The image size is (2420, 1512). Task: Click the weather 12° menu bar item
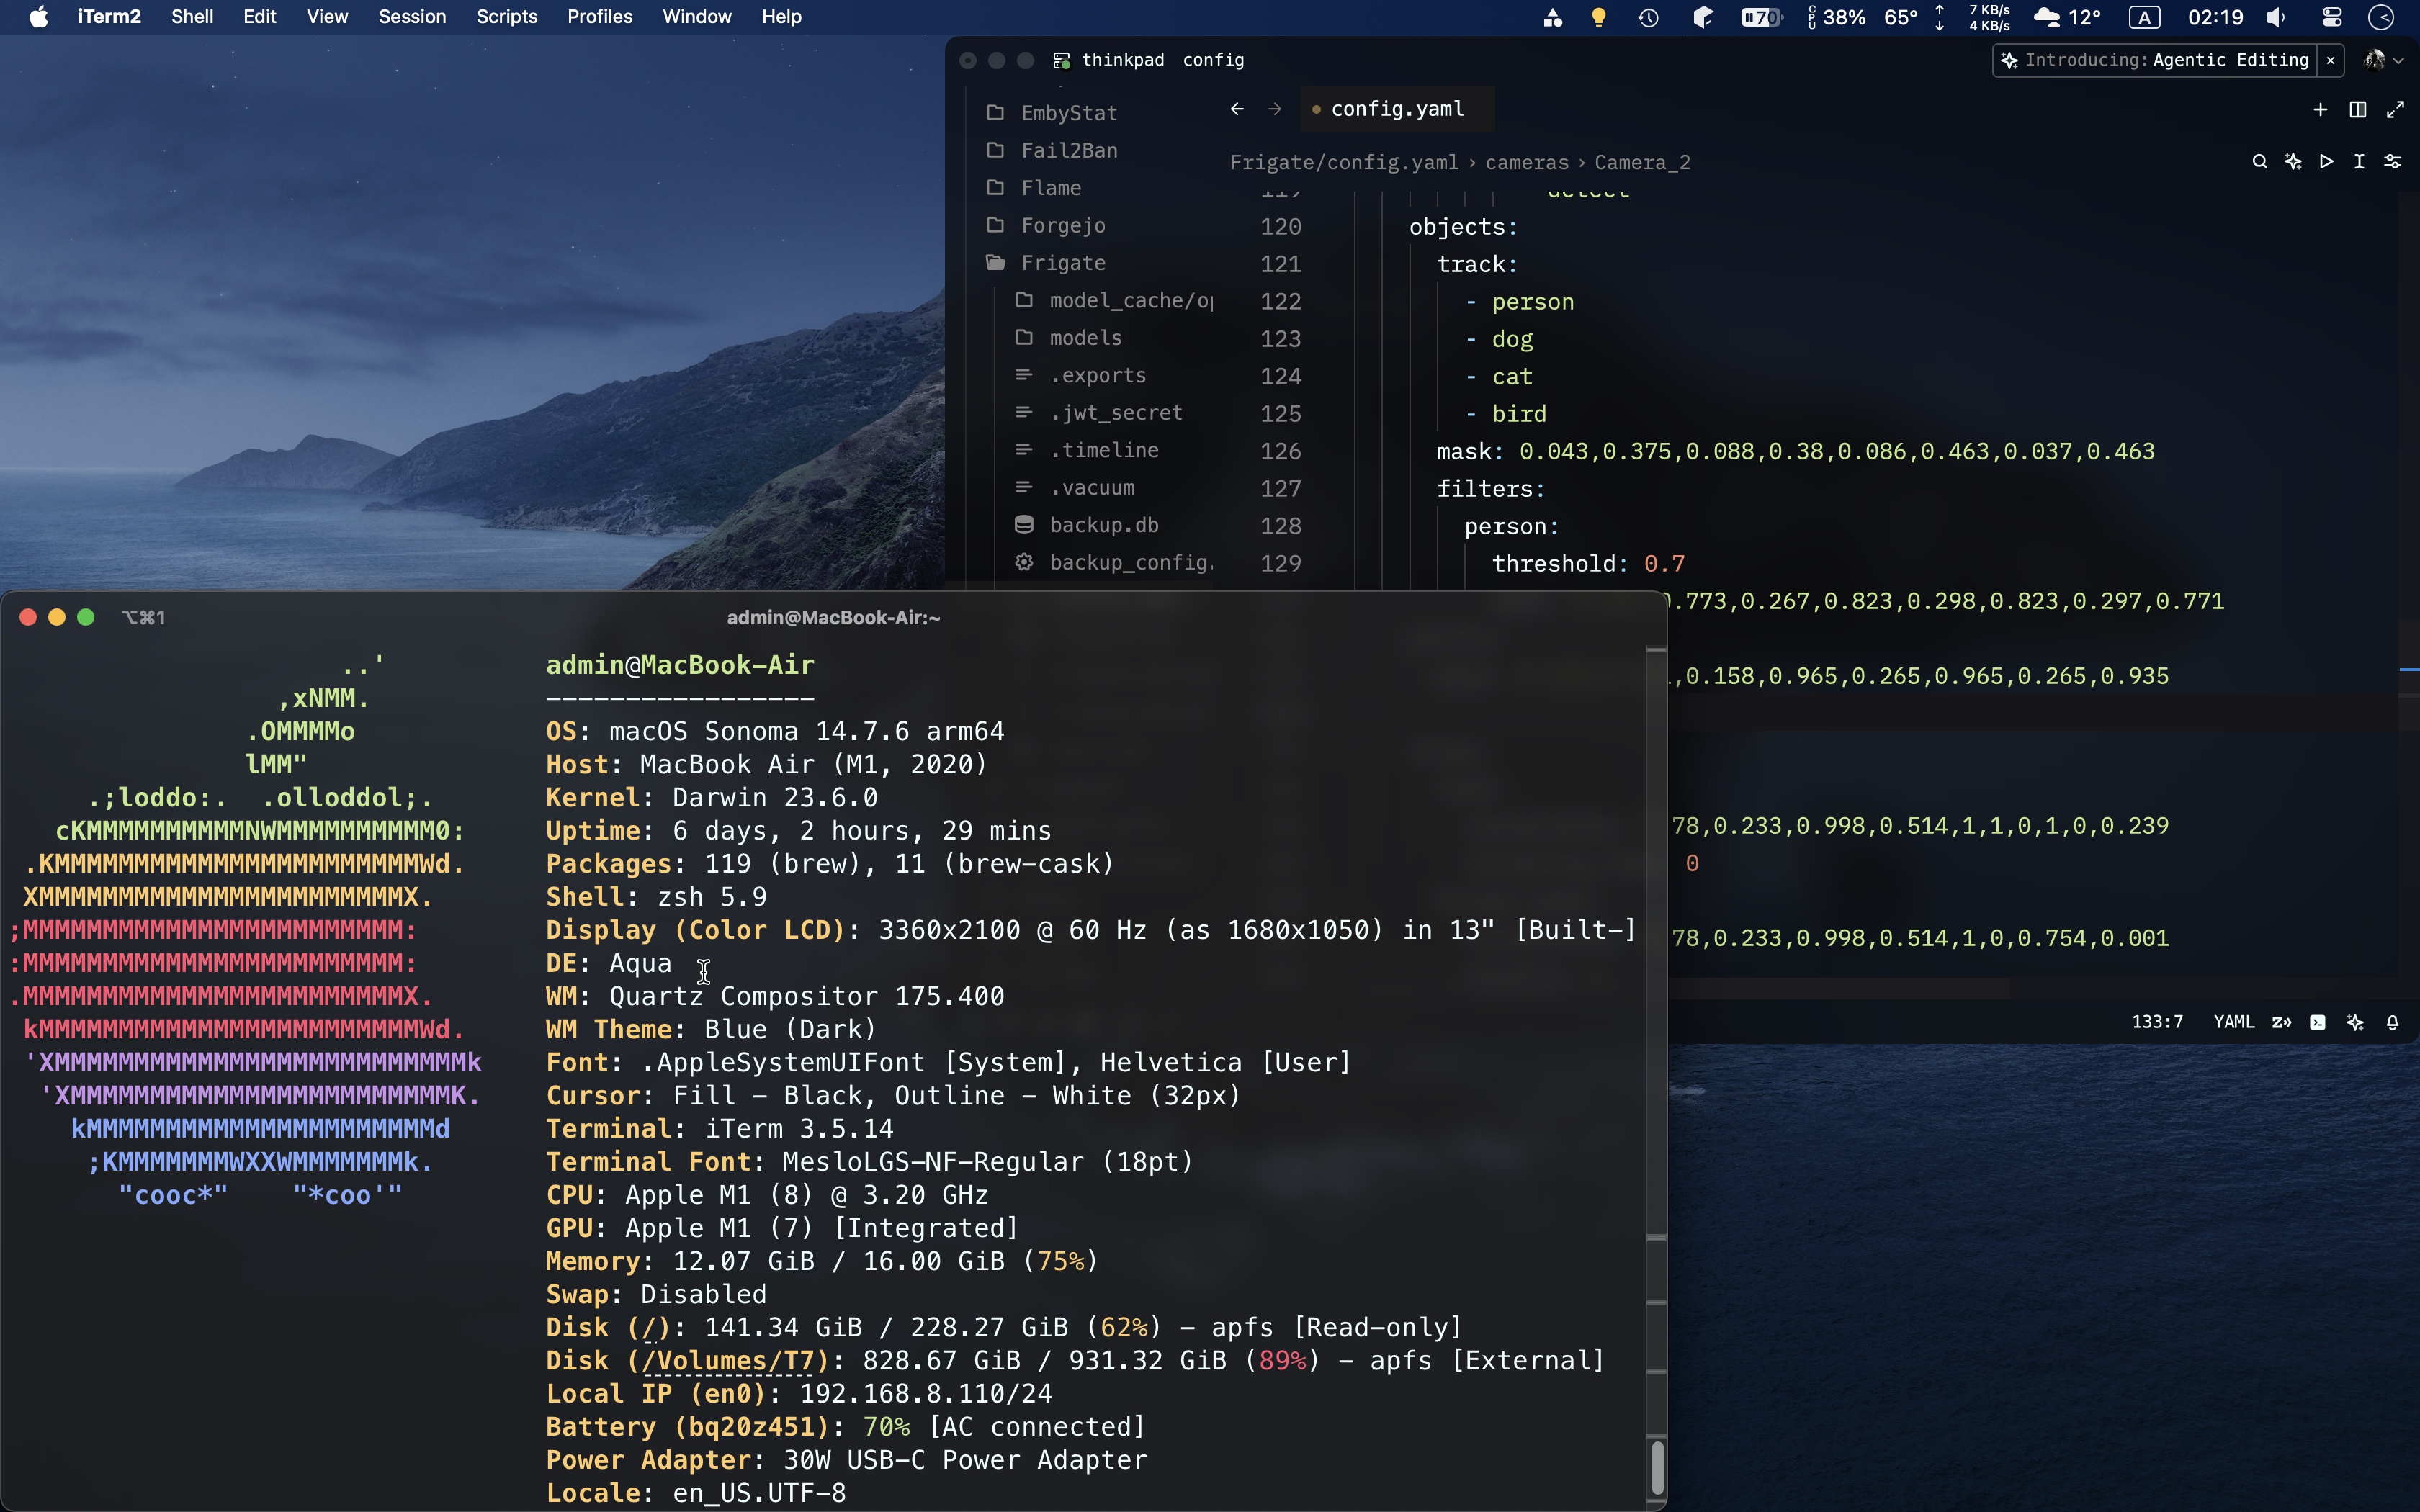point(2067,17)
